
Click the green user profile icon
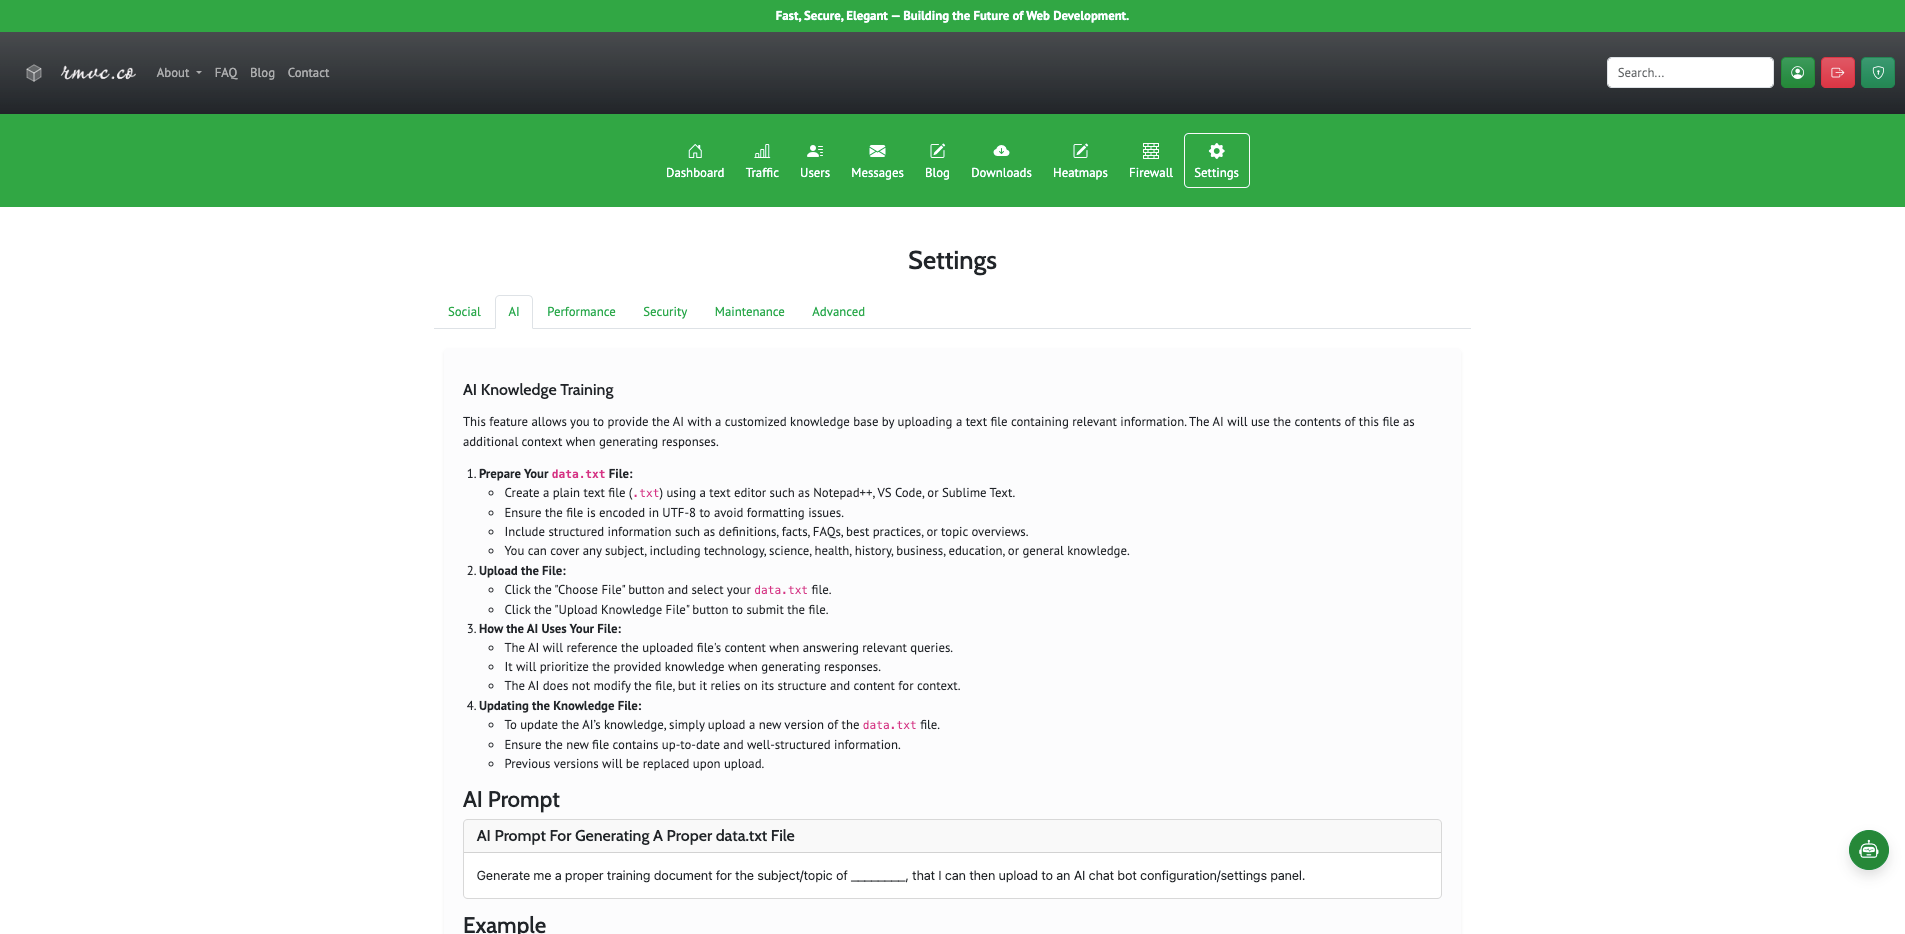(x=1797, y=73)
